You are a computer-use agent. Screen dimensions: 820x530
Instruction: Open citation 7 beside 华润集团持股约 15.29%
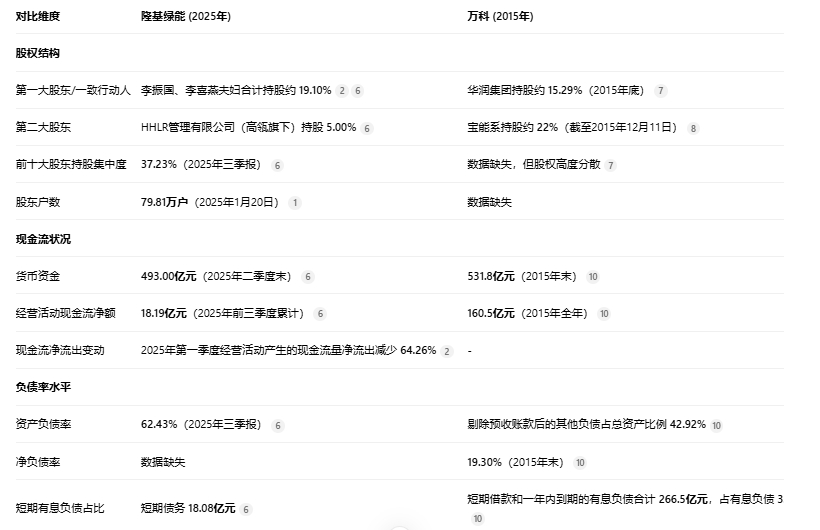coord(661,91)
